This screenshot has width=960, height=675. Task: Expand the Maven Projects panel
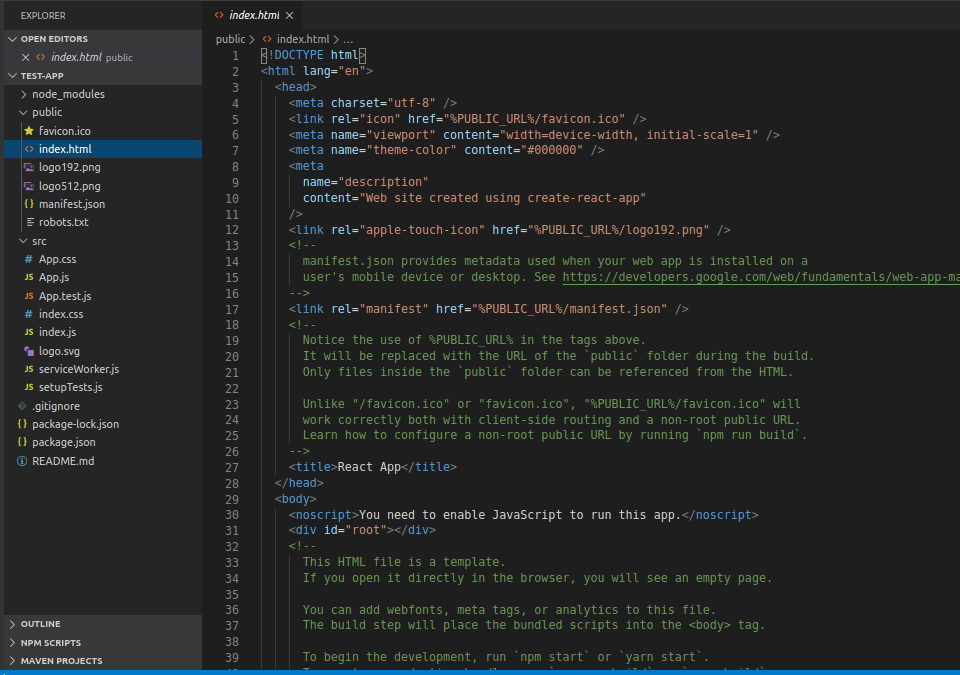pos(12,661)
